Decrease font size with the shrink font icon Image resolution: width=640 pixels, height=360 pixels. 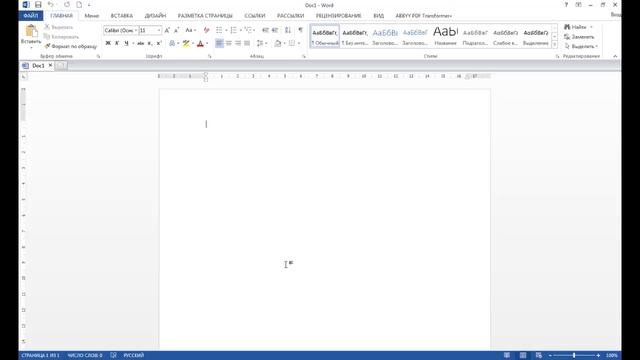(176, 30)
